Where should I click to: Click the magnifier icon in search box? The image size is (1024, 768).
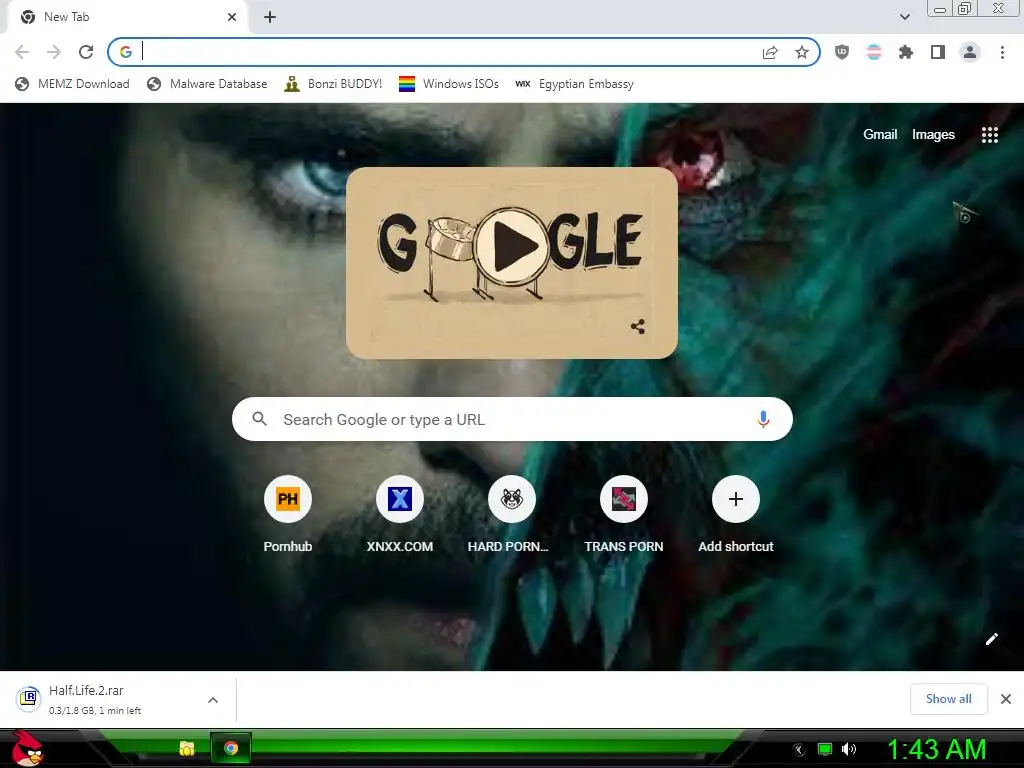(x=259, y=419)
